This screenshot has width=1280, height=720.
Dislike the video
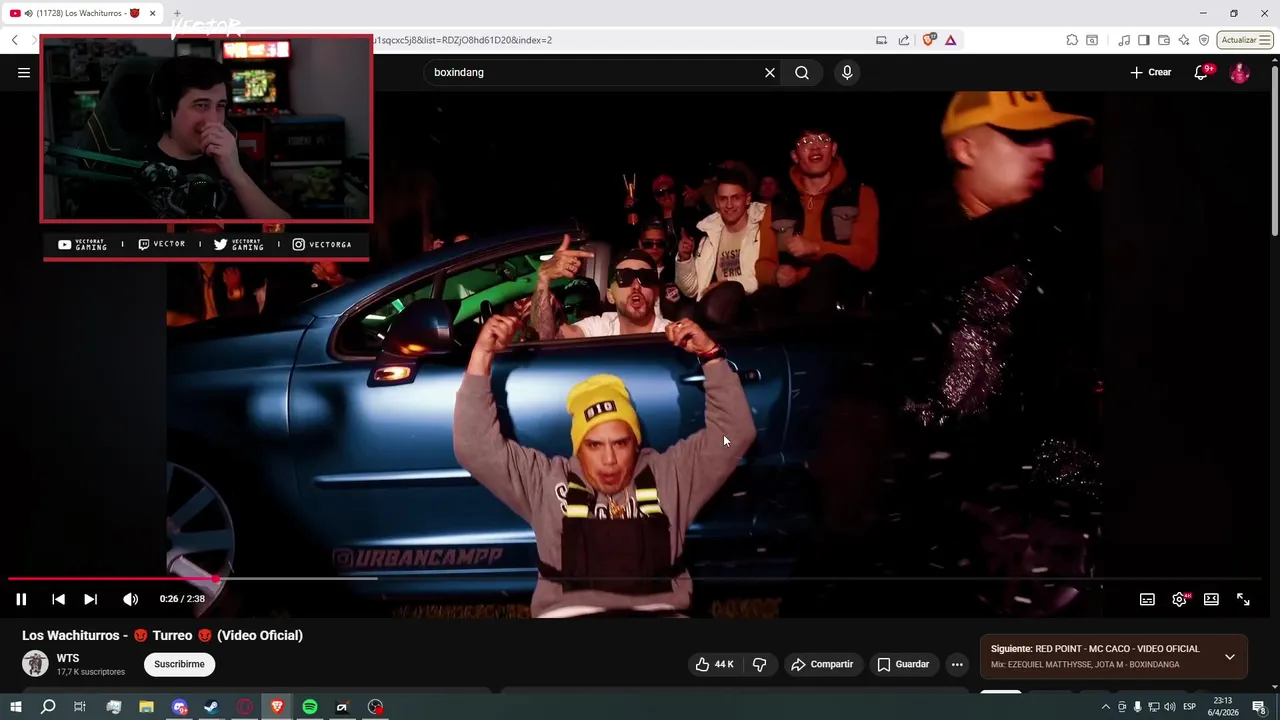click(759, 664)
